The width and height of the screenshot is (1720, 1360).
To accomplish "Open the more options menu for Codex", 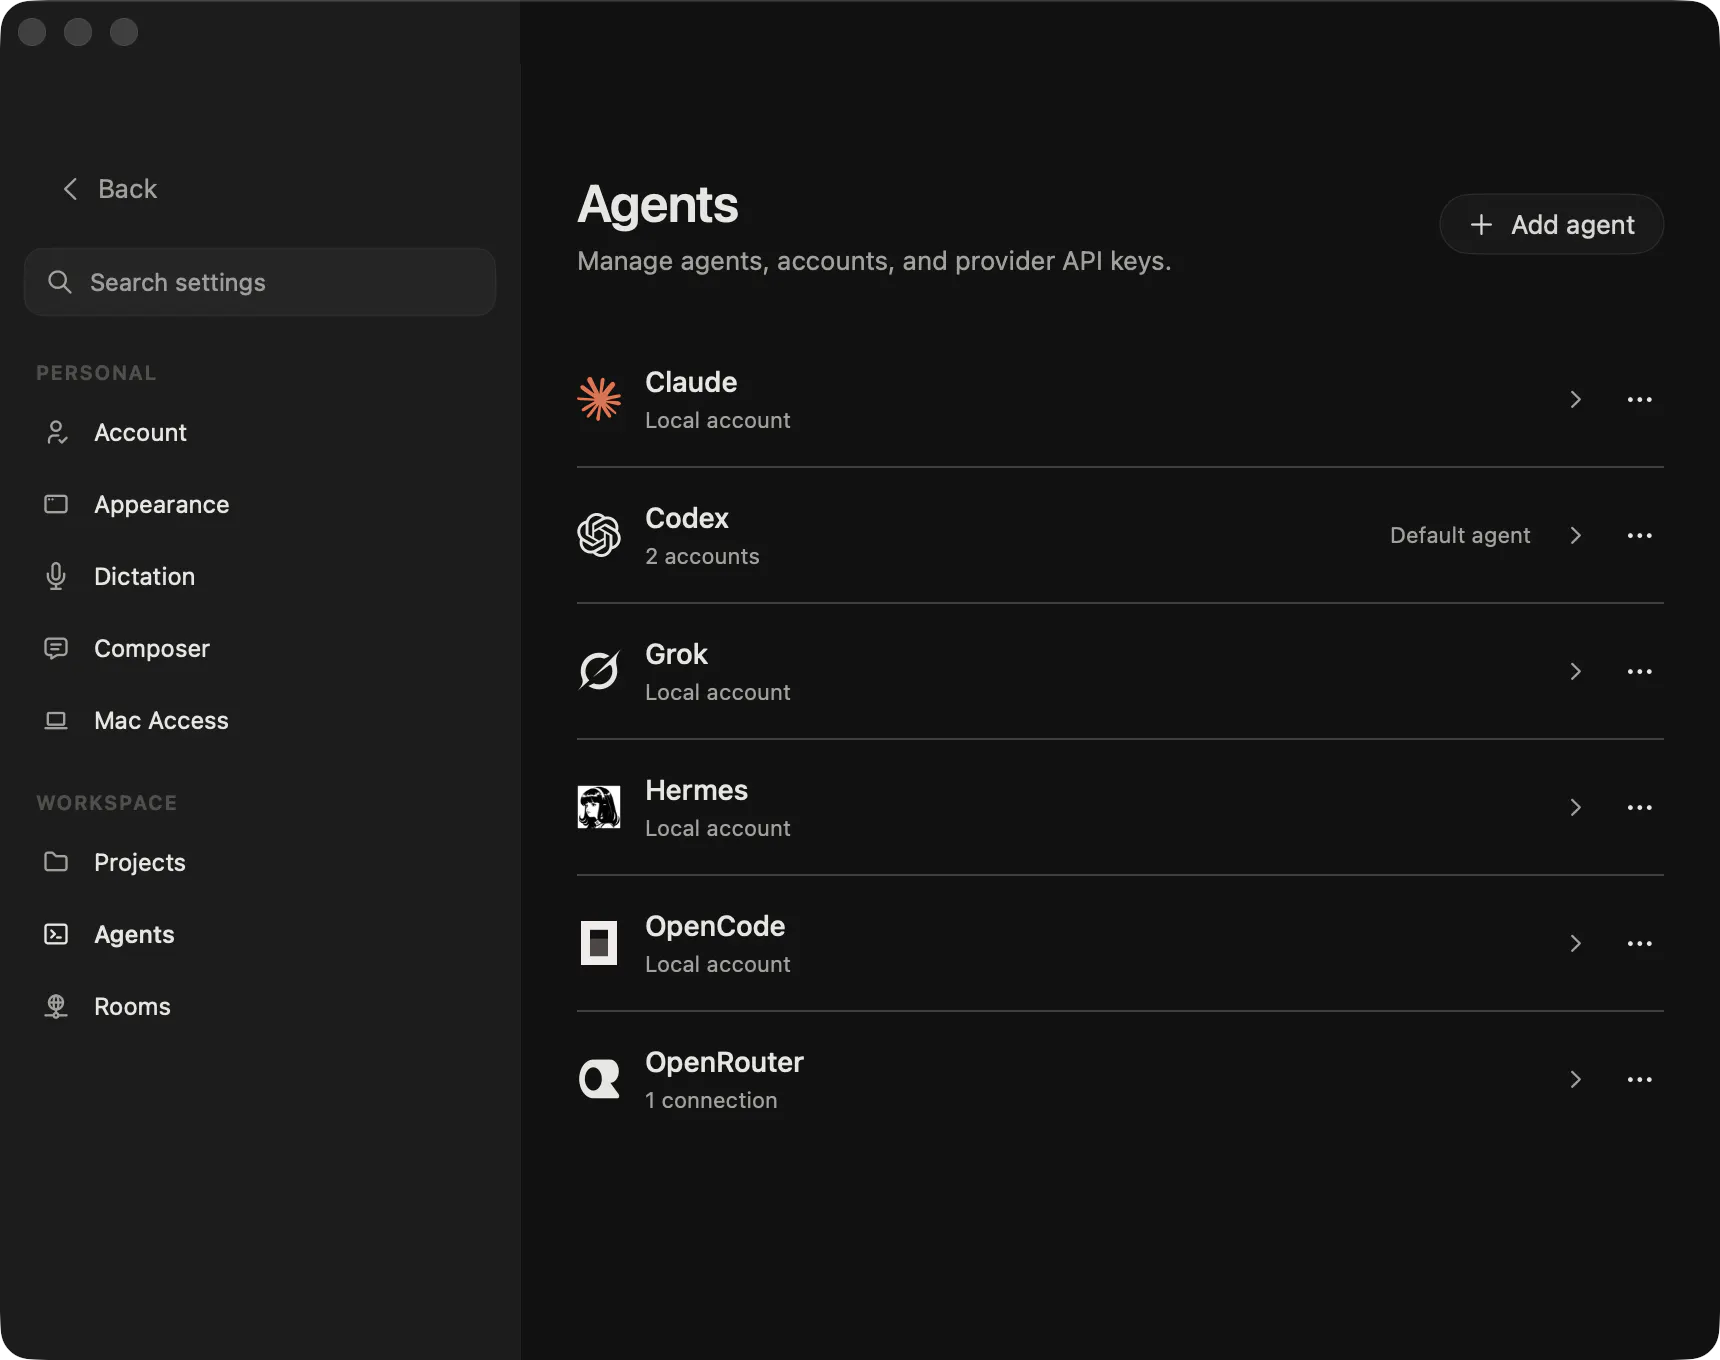I will [1640, 536].
